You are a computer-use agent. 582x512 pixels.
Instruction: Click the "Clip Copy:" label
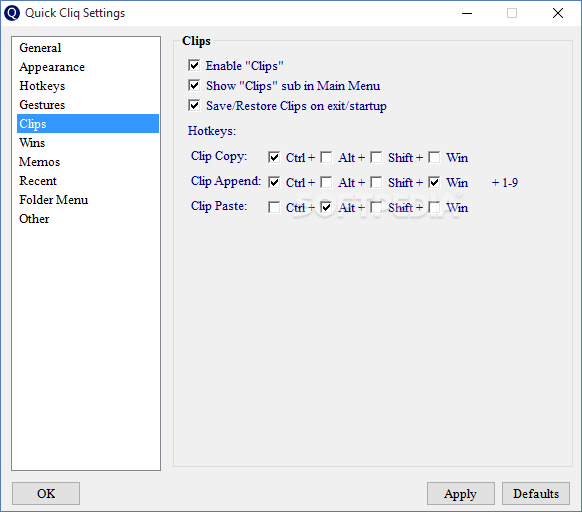click(219, 156)
